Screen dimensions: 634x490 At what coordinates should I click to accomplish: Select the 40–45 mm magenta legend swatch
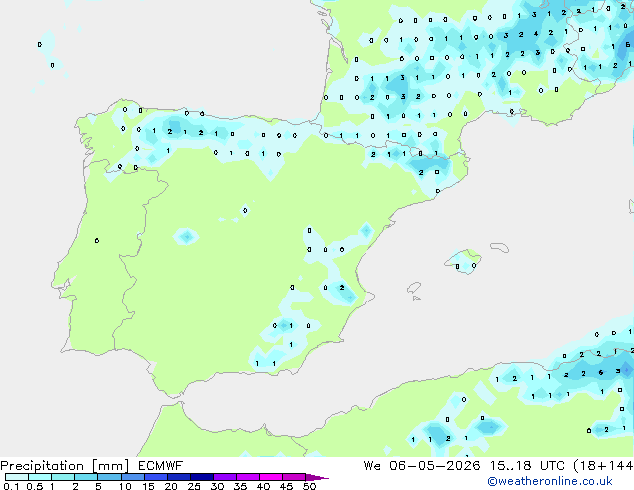(x=271, y=477)
